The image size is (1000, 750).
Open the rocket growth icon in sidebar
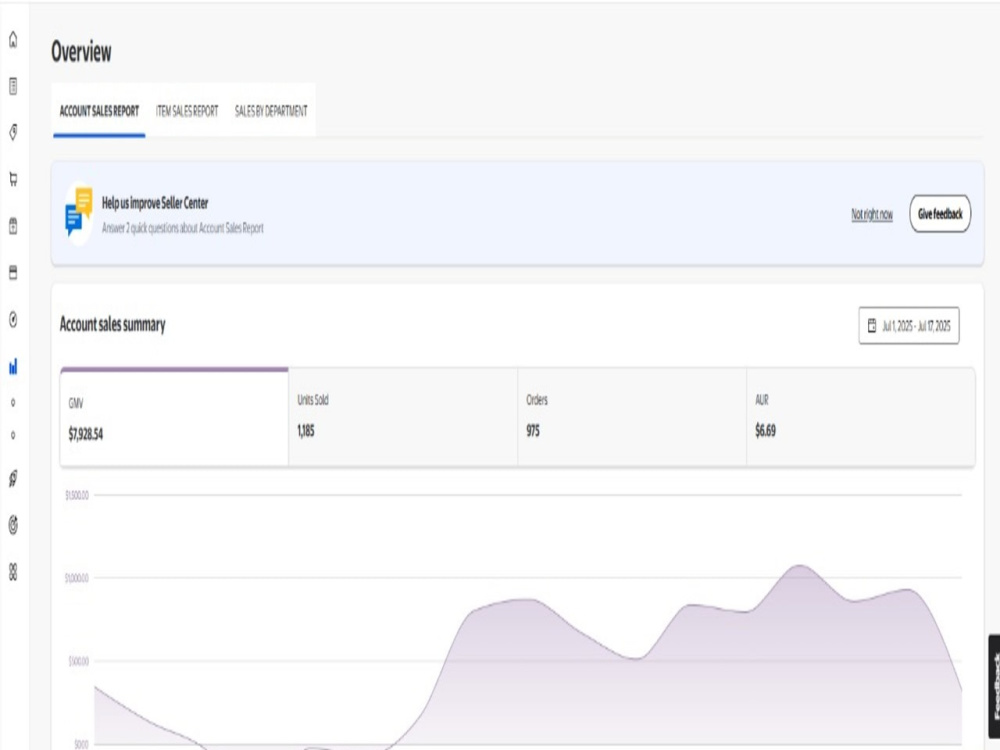pyautogui.click(x=13, y=478)
